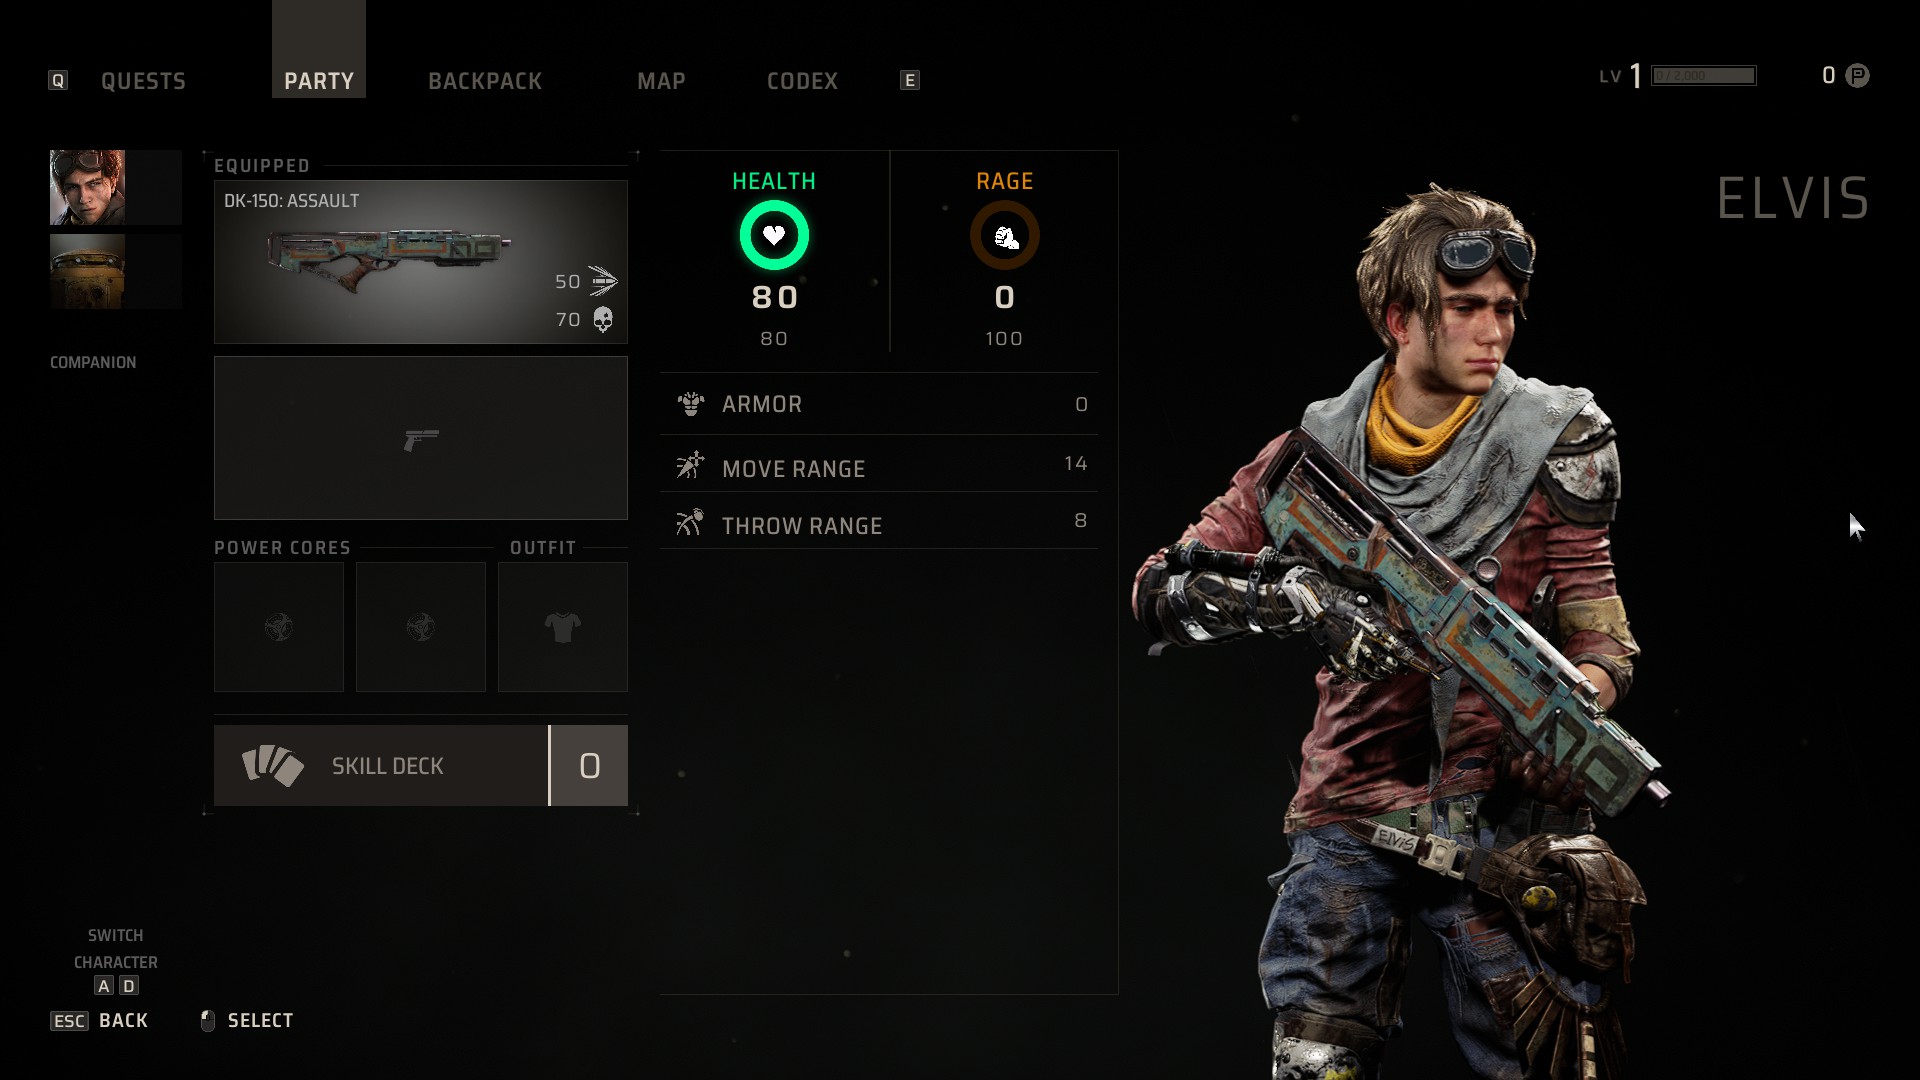Click the empty pistol secondary weapon slot

[421, 438]
